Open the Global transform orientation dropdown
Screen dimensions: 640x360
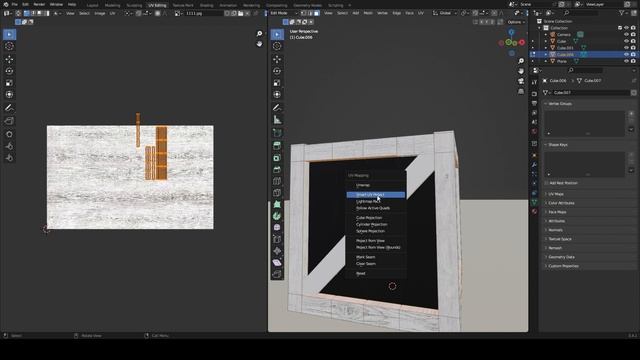pyautogui.click(x=445, y=13)
